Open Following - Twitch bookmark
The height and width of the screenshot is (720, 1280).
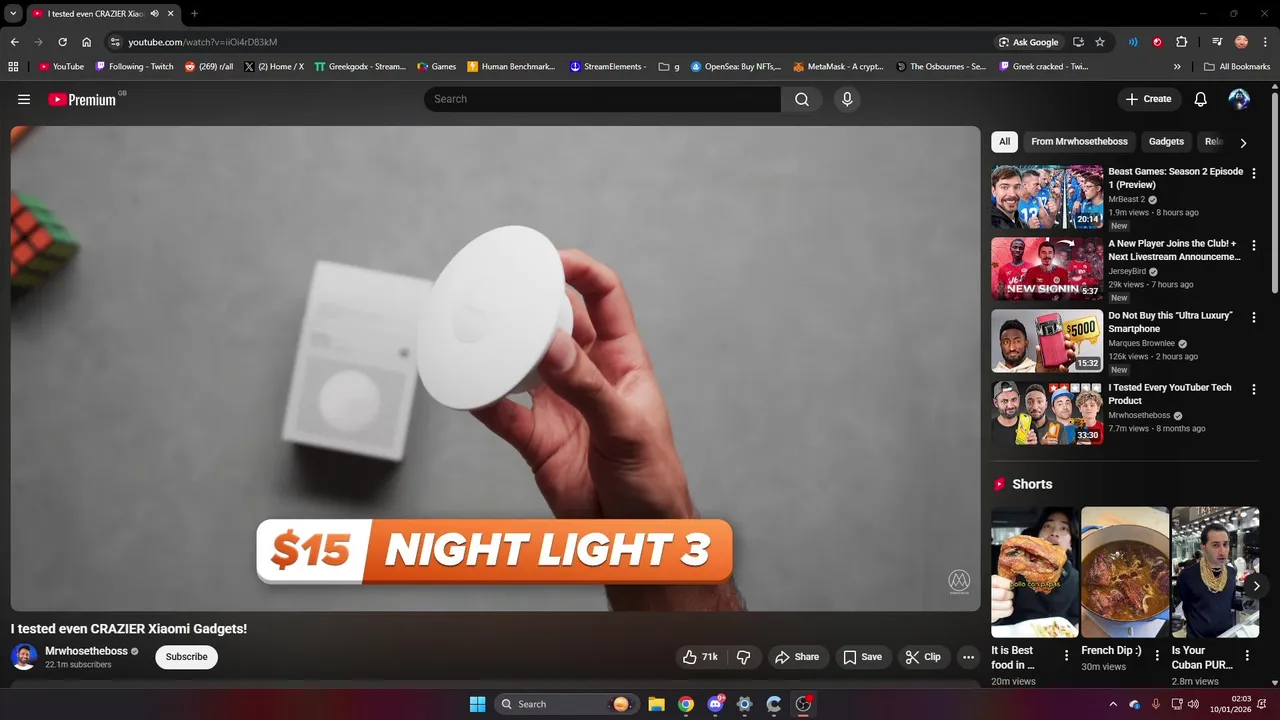point(134,67)
